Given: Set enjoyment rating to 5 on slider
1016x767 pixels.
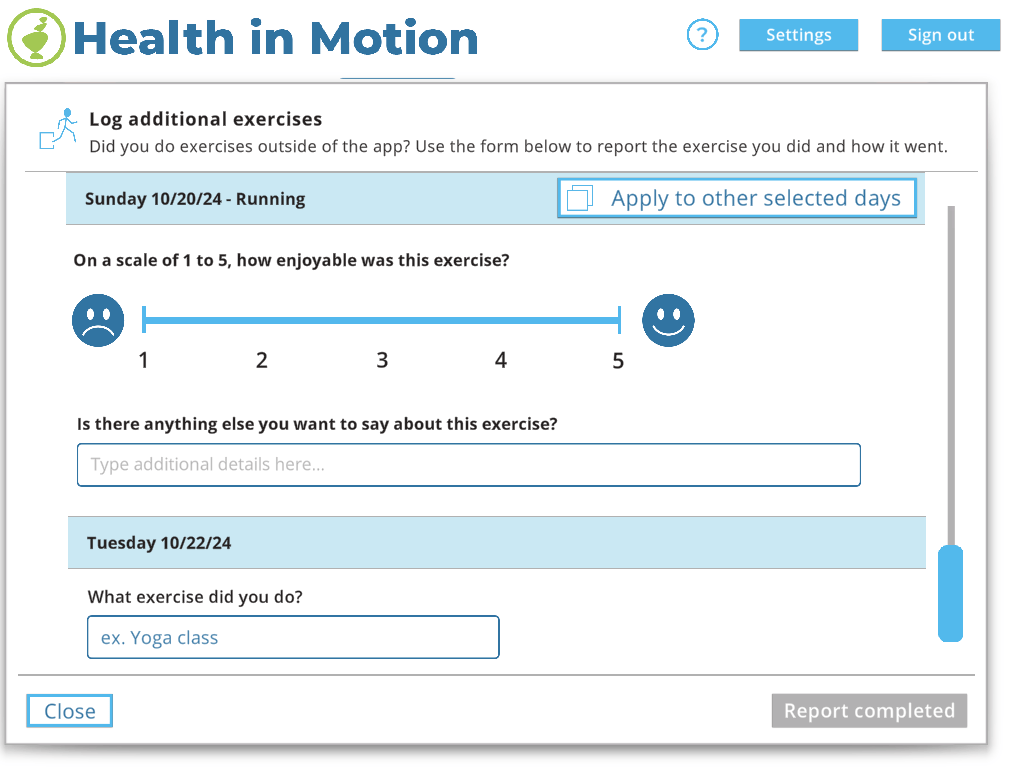Looking at the screenshot, I should (x=619, y=321).
